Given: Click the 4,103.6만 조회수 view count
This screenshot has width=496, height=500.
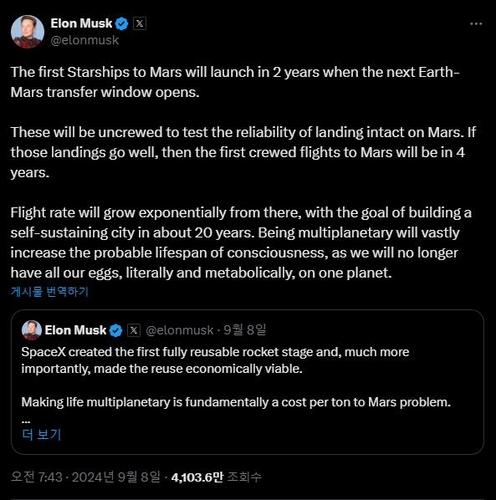Looking at the screenshot, I should point(216,477).
